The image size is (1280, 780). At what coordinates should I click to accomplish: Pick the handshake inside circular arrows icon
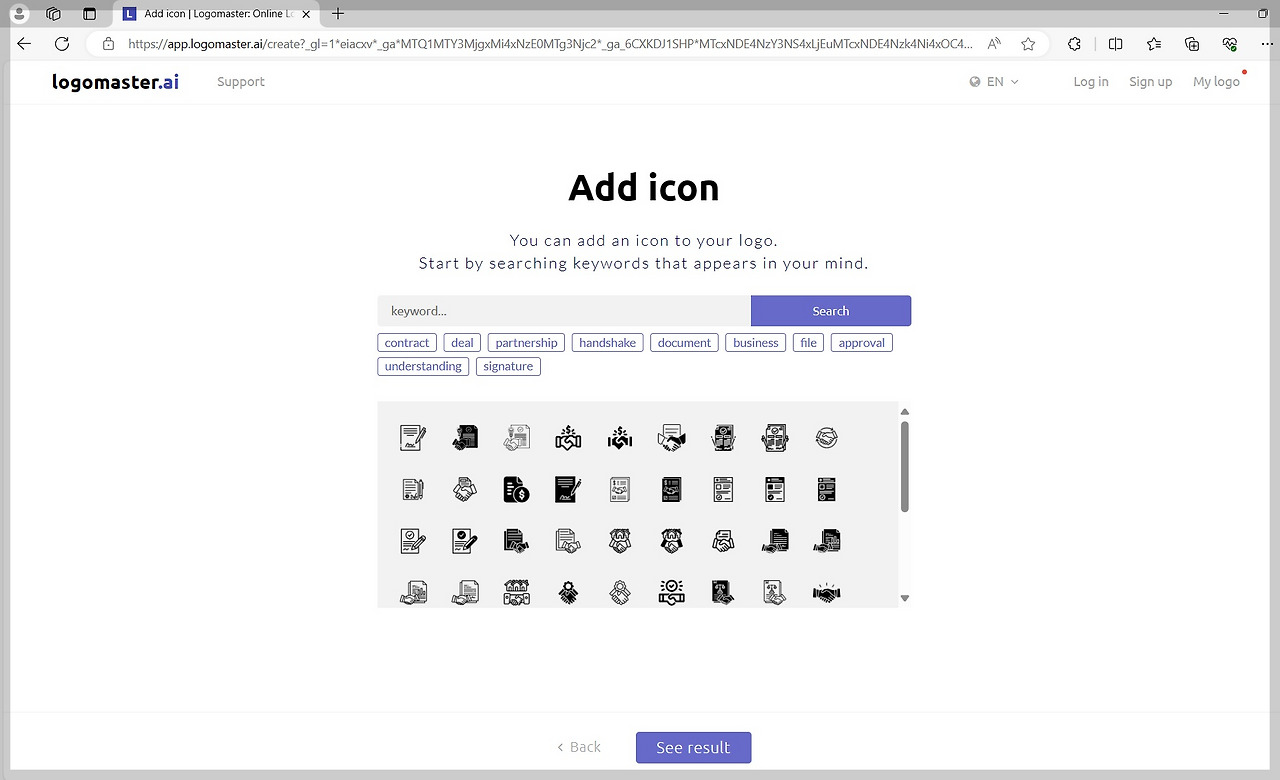tap(827, 437)
